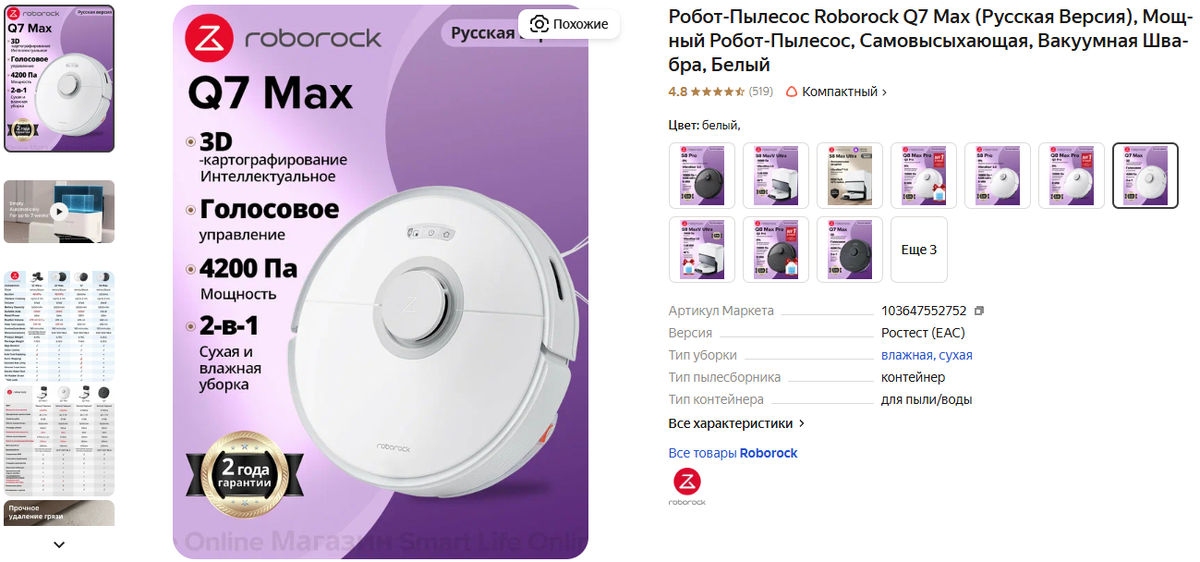Pick the black Q8 Max Pro variant

click(775, 250)
